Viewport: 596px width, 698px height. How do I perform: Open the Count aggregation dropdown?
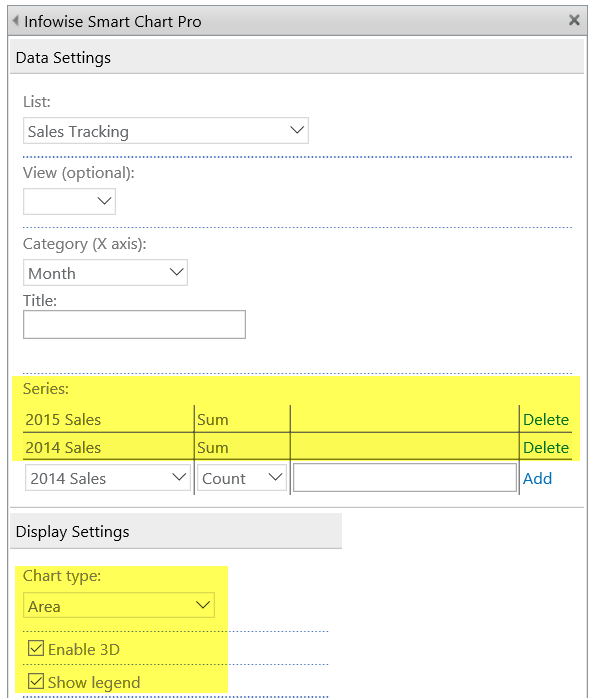(242, 478)
